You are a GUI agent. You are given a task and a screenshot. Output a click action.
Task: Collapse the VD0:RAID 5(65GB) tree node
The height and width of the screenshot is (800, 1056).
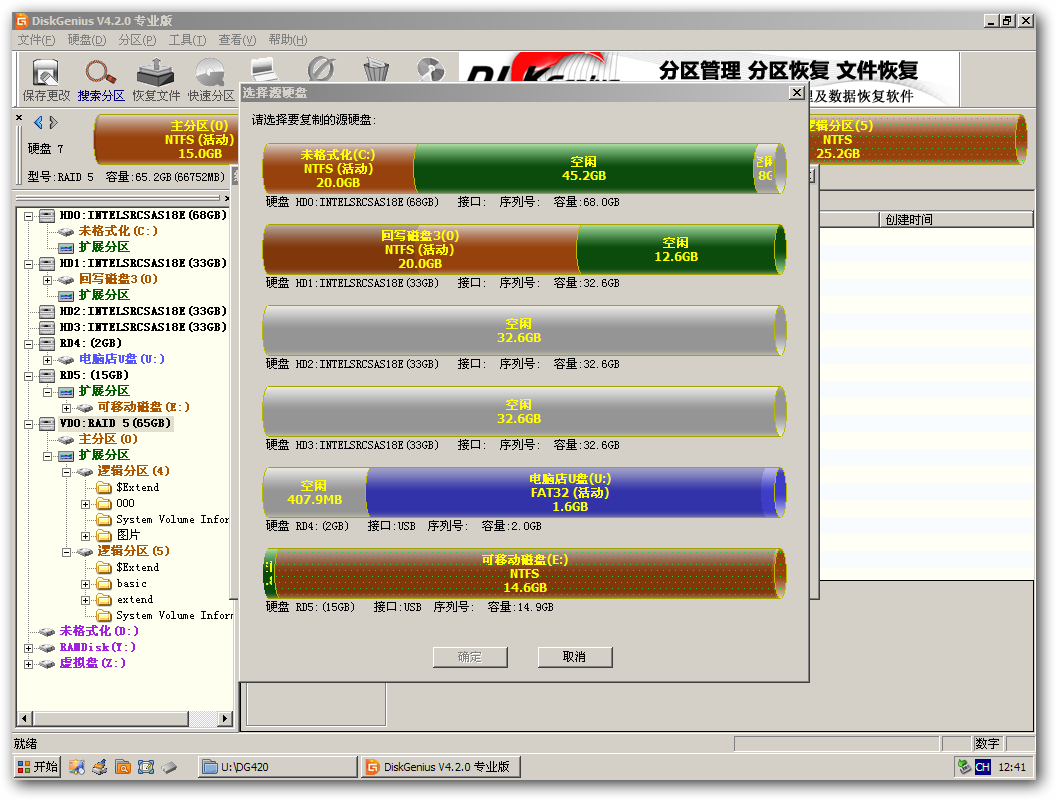pyautogui.click(x=29, y=424)
